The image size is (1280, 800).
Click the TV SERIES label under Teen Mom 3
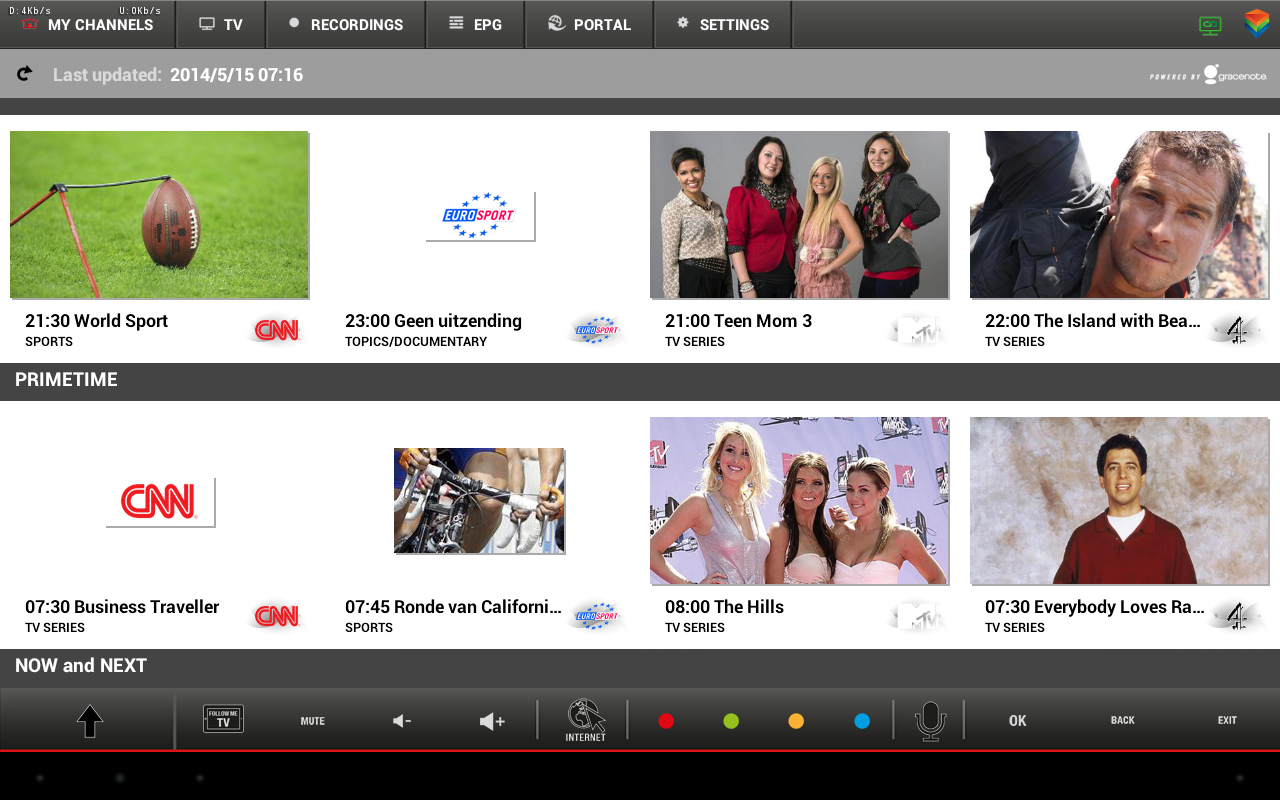(695, 342)
